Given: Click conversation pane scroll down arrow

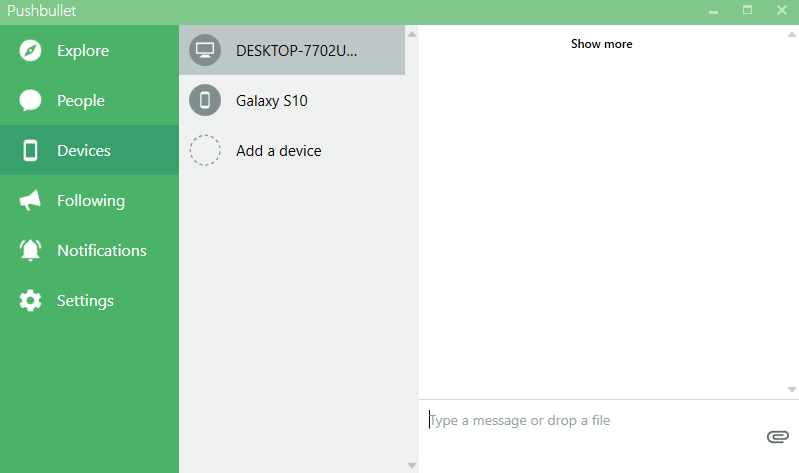Looking at the screenshot, I should pos(791,389).
